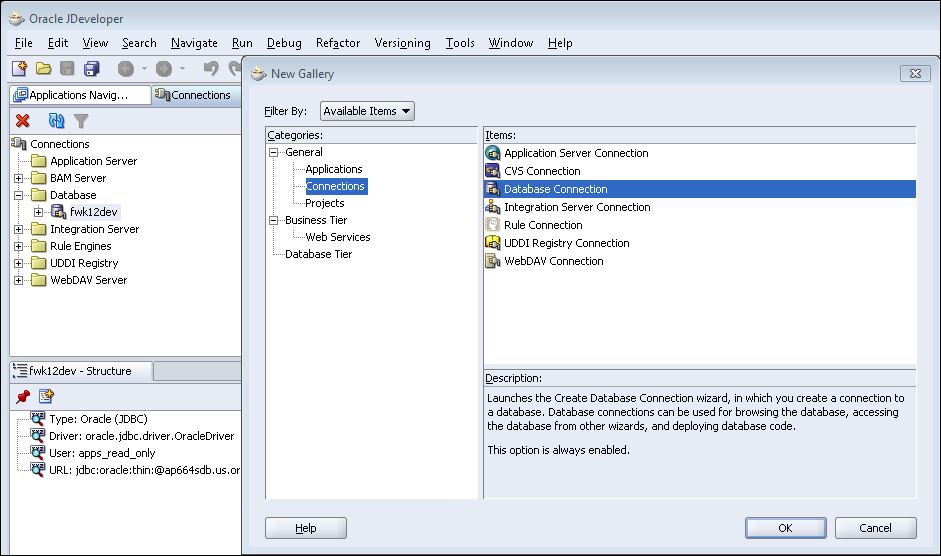The height and width of the screenshot is (556, 941).
Task: Click the Rule Connection item icon
Action: (x=493, y=225)
